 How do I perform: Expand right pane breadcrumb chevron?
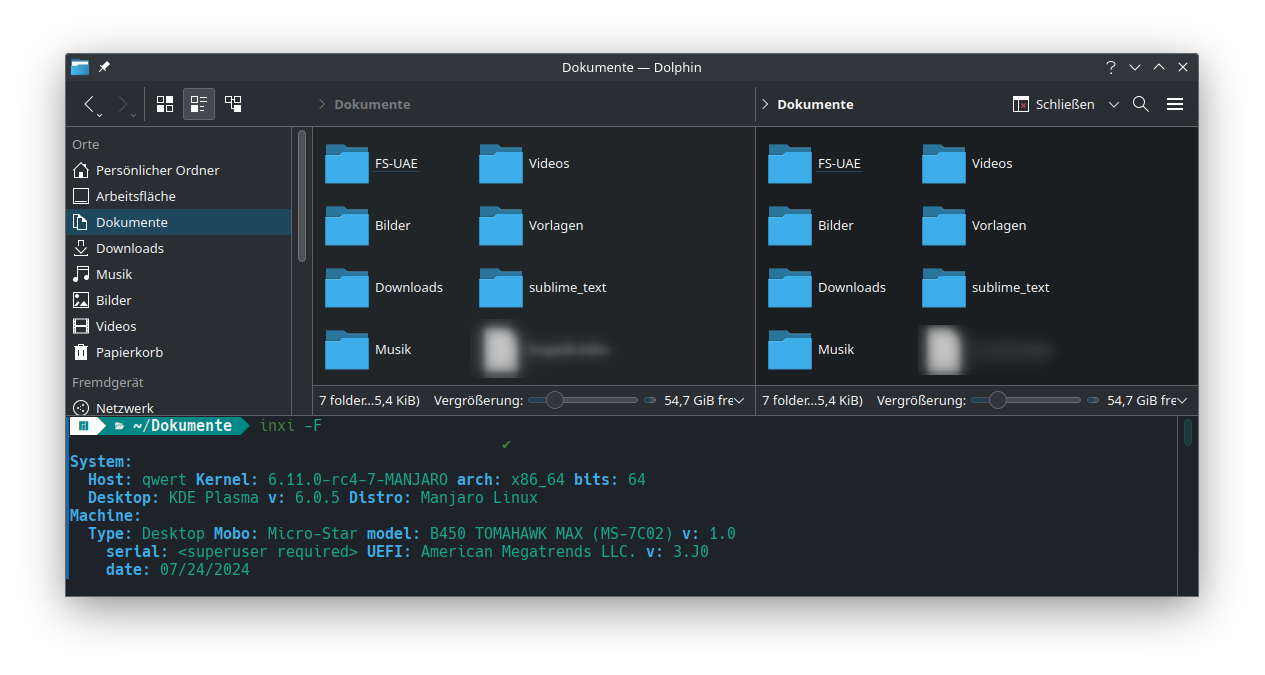(x=765, y=104)
